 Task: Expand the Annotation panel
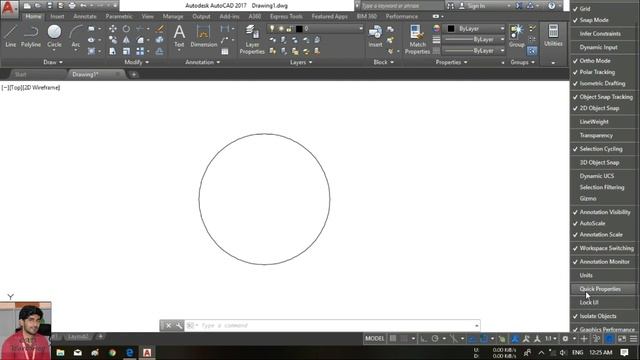point(203,62)
